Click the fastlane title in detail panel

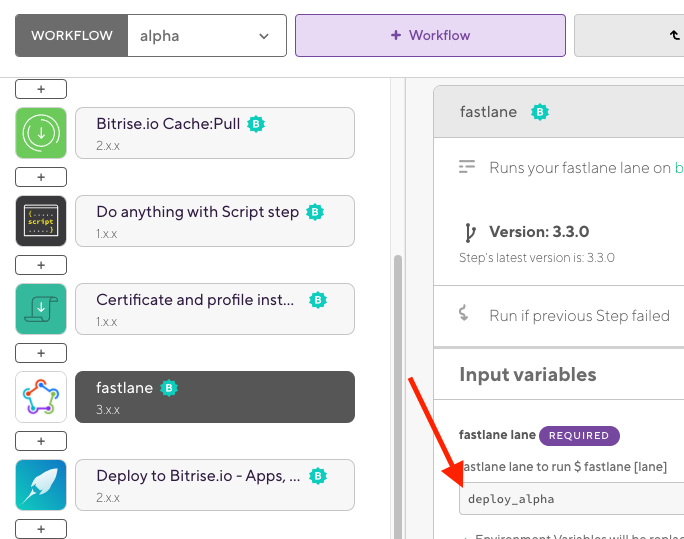pos(488,112)
